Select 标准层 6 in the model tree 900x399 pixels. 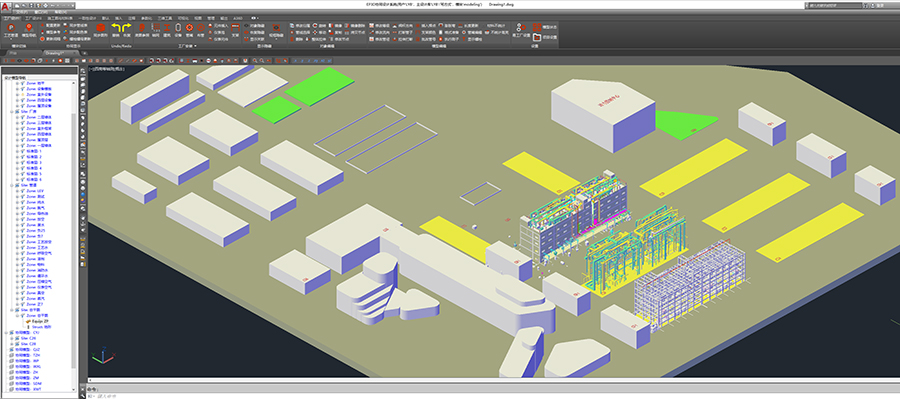[34, 180]
